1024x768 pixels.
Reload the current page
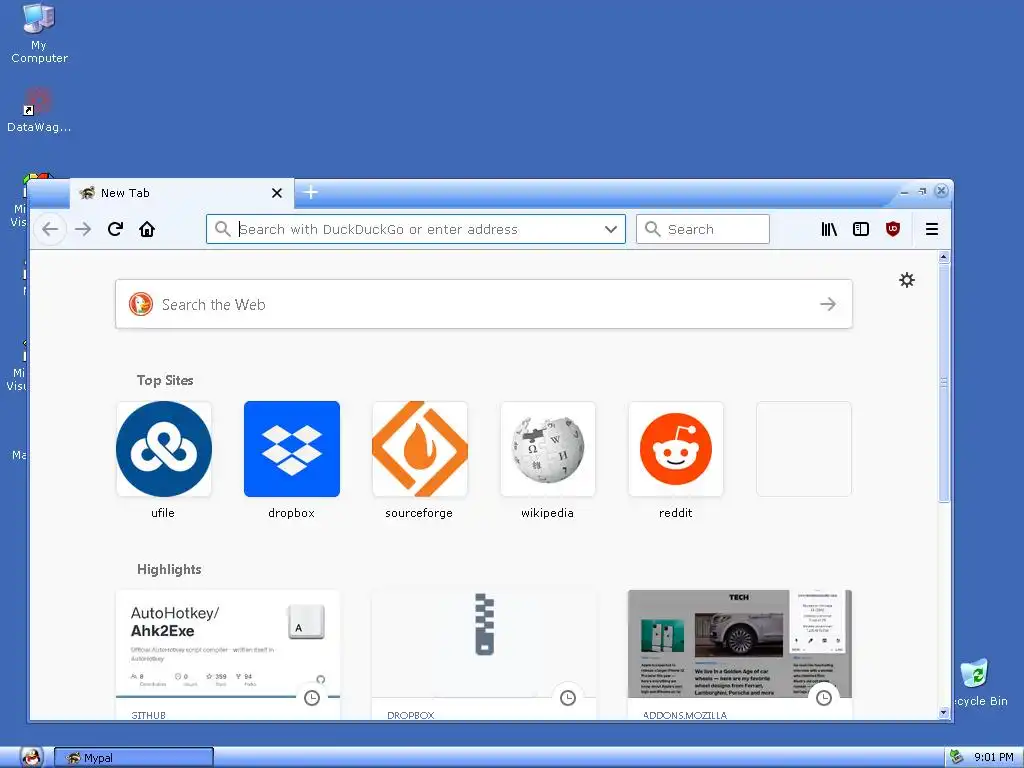pyautogui.click(x=116, y=229)
